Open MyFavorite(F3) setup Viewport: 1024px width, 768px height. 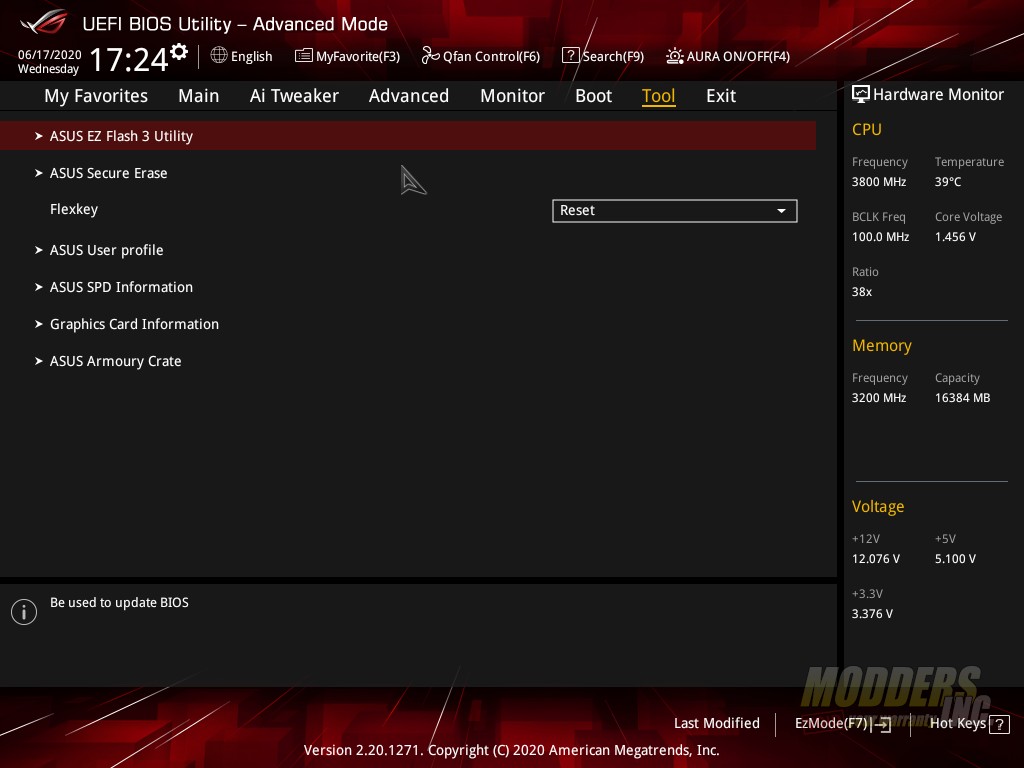[358, 57]
